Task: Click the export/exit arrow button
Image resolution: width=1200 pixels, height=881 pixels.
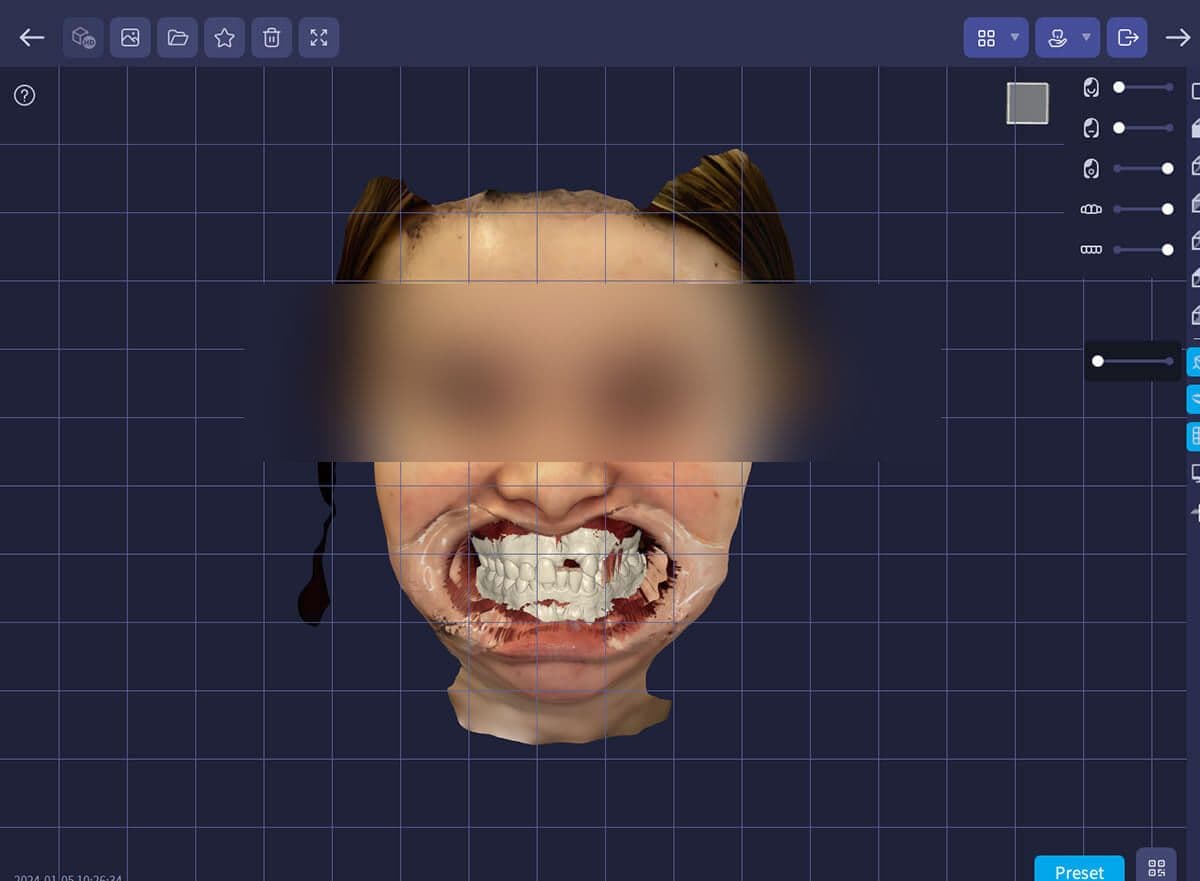Action: (1127, 38)
